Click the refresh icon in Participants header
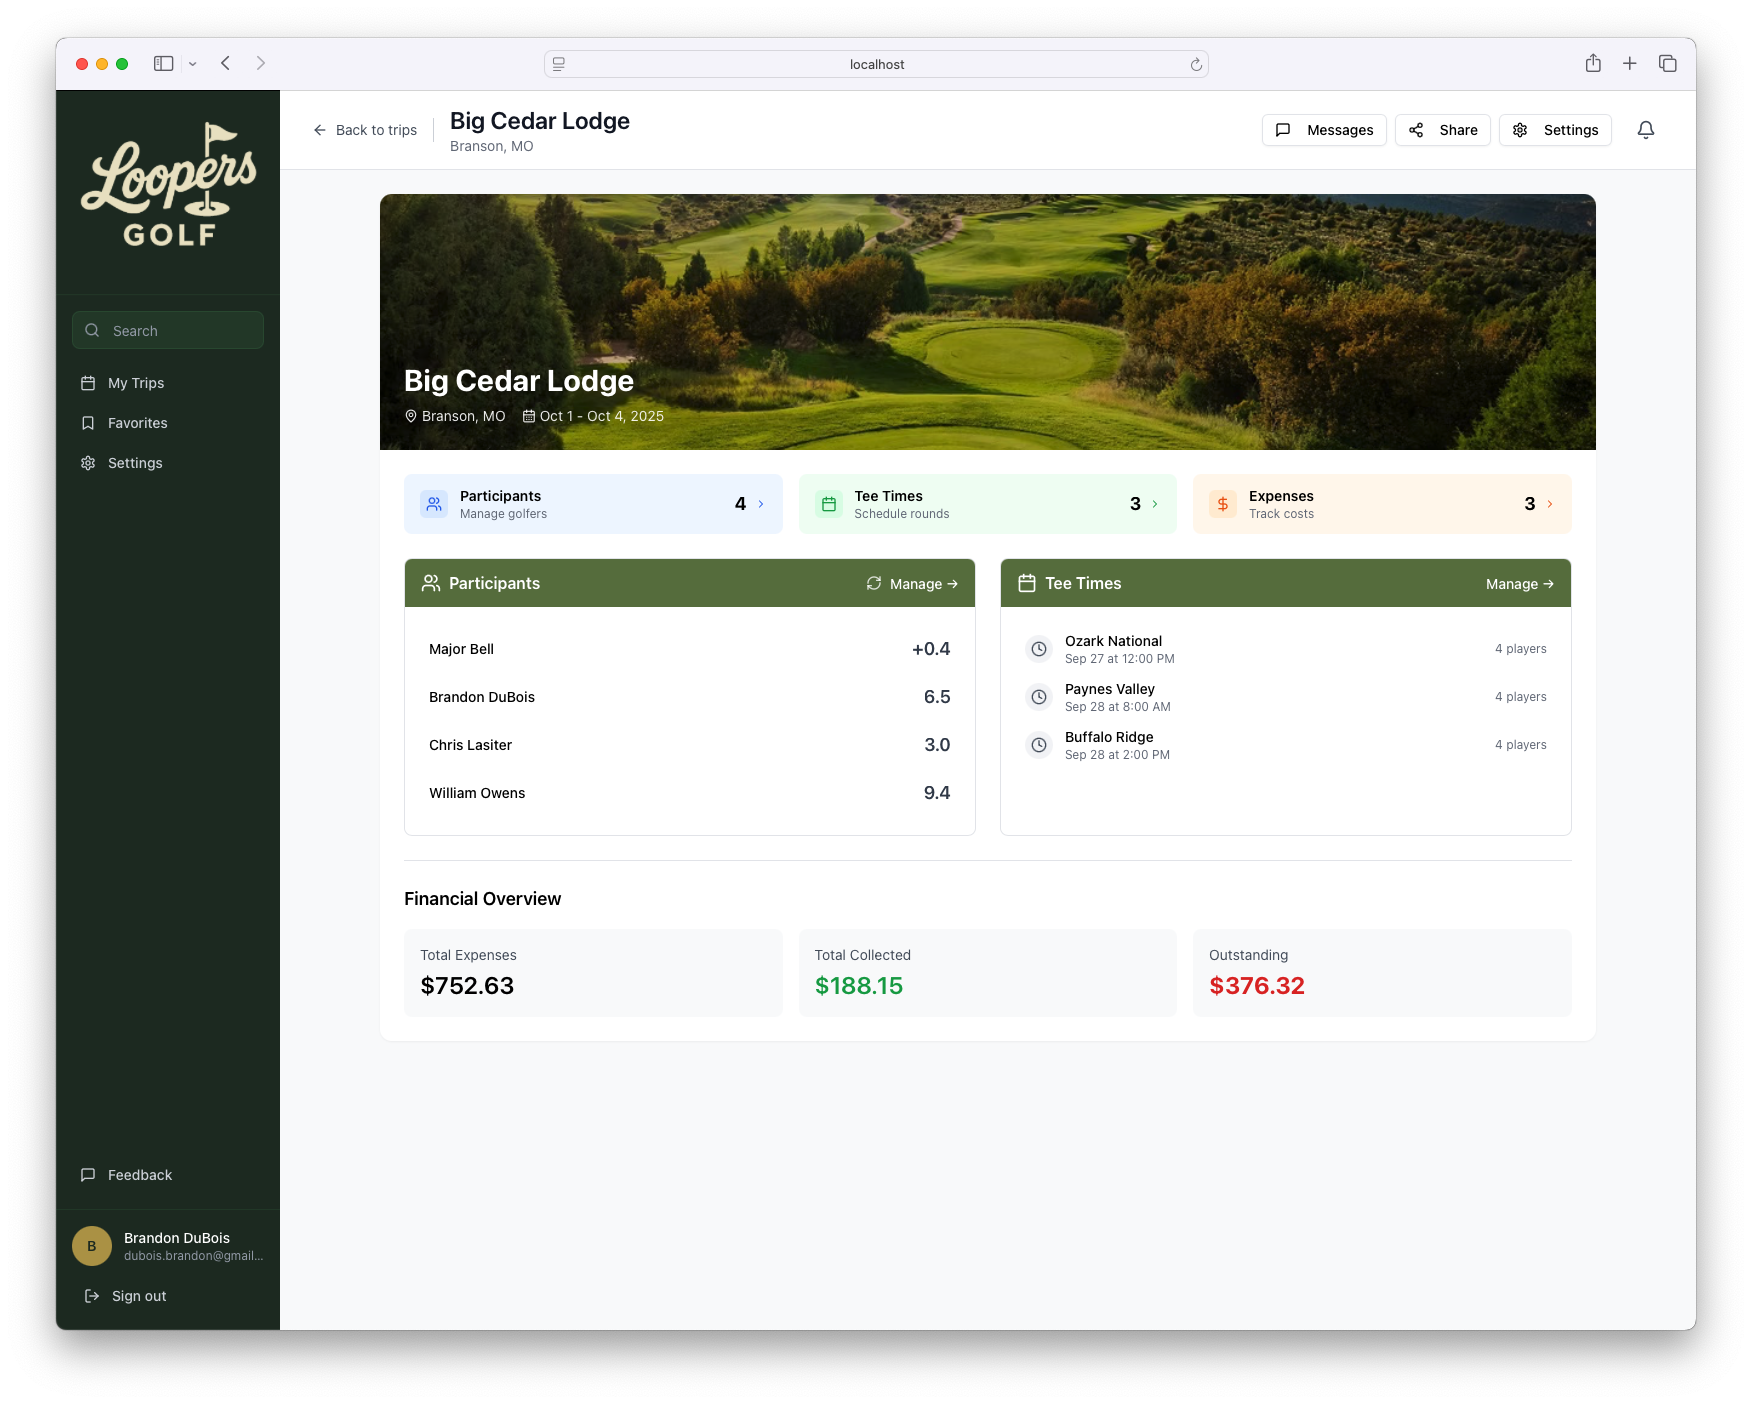Image resolution: width=1752 pixels, height=1404 pixels. (x=873, y=583)
